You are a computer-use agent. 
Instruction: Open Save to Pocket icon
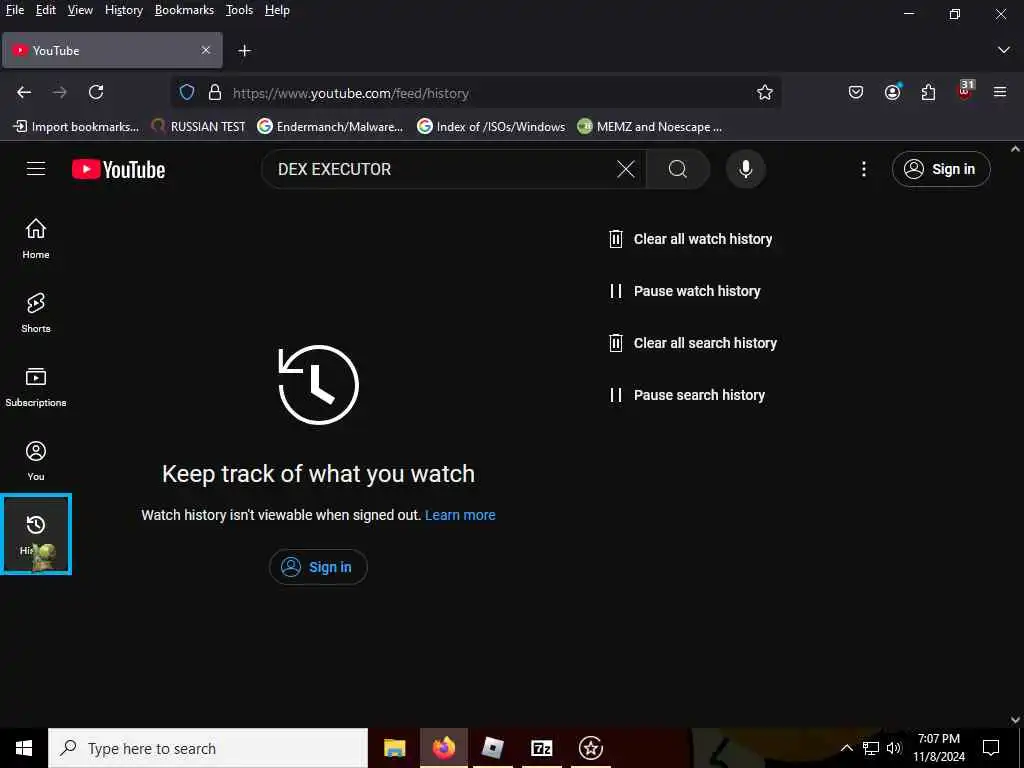coord(856,92)
